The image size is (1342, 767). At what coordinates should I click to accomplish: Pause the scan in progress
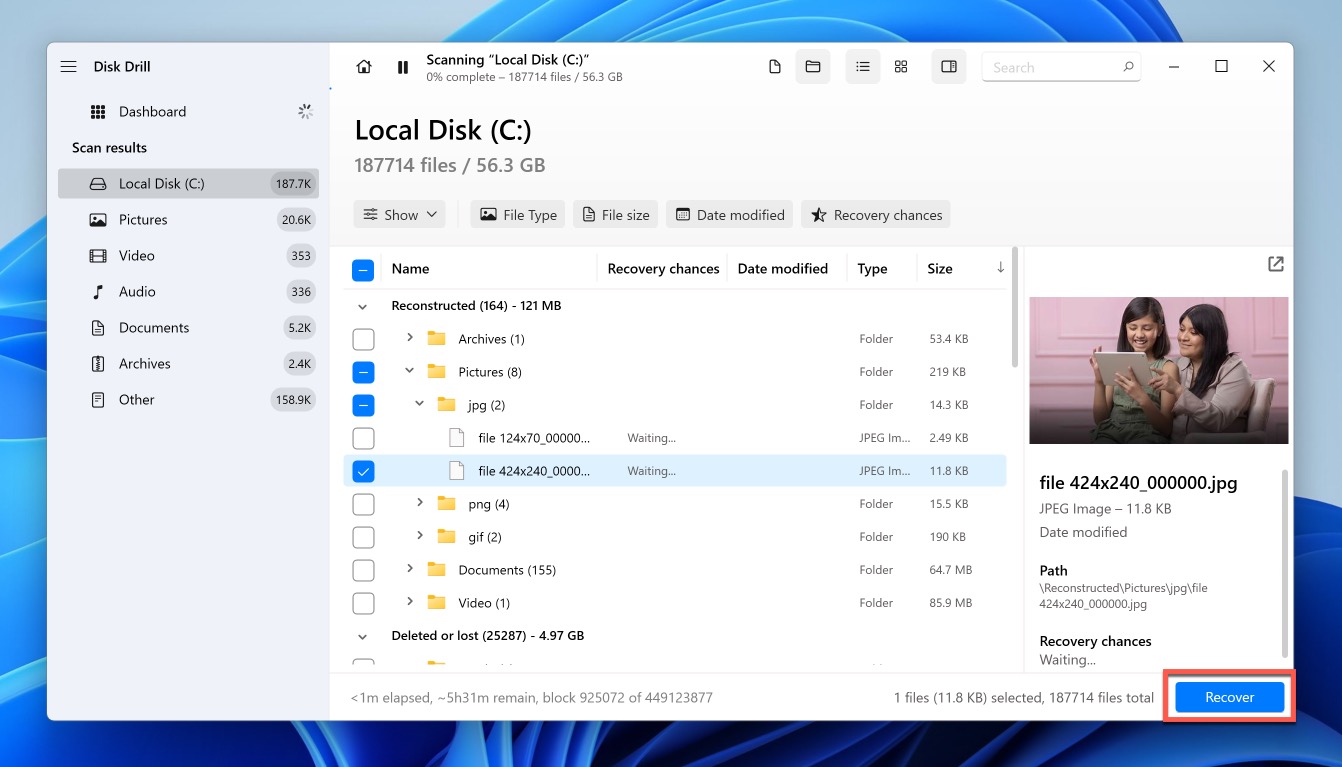pos(403,67)
